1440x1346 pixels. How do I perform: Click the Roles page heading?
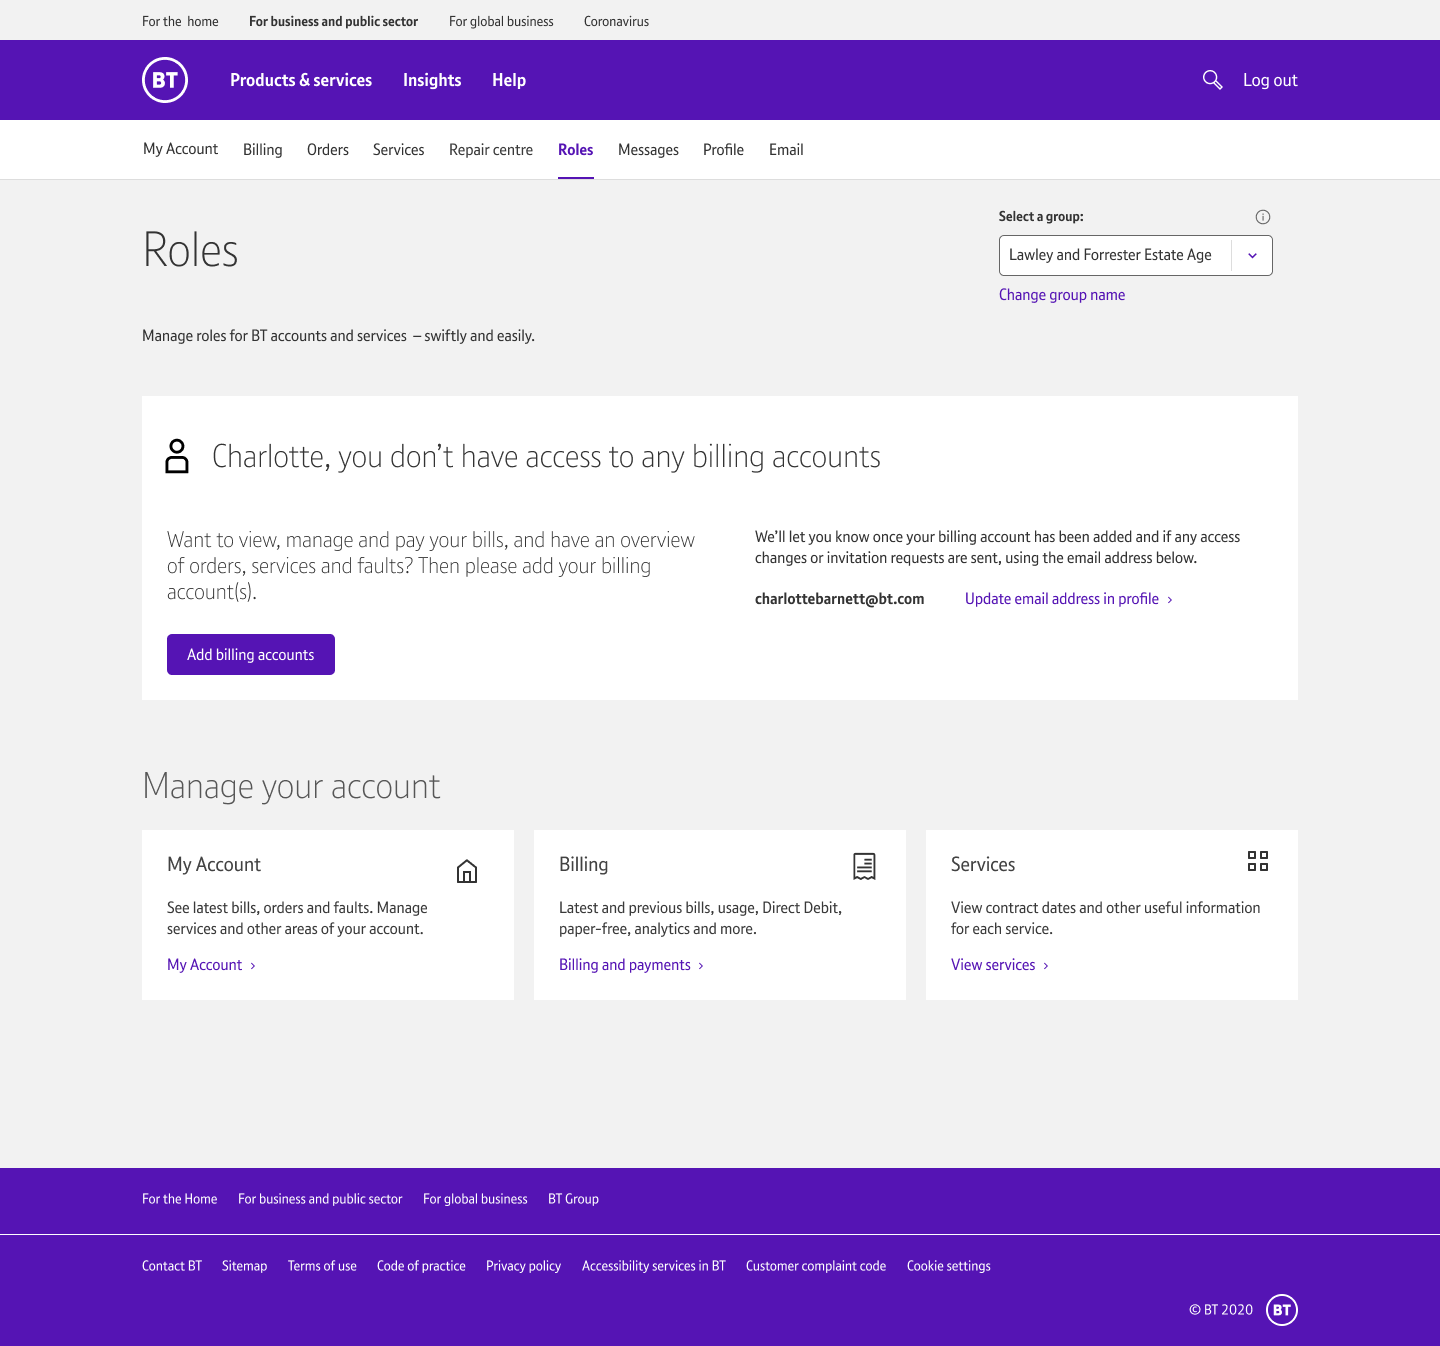point(191,250)
